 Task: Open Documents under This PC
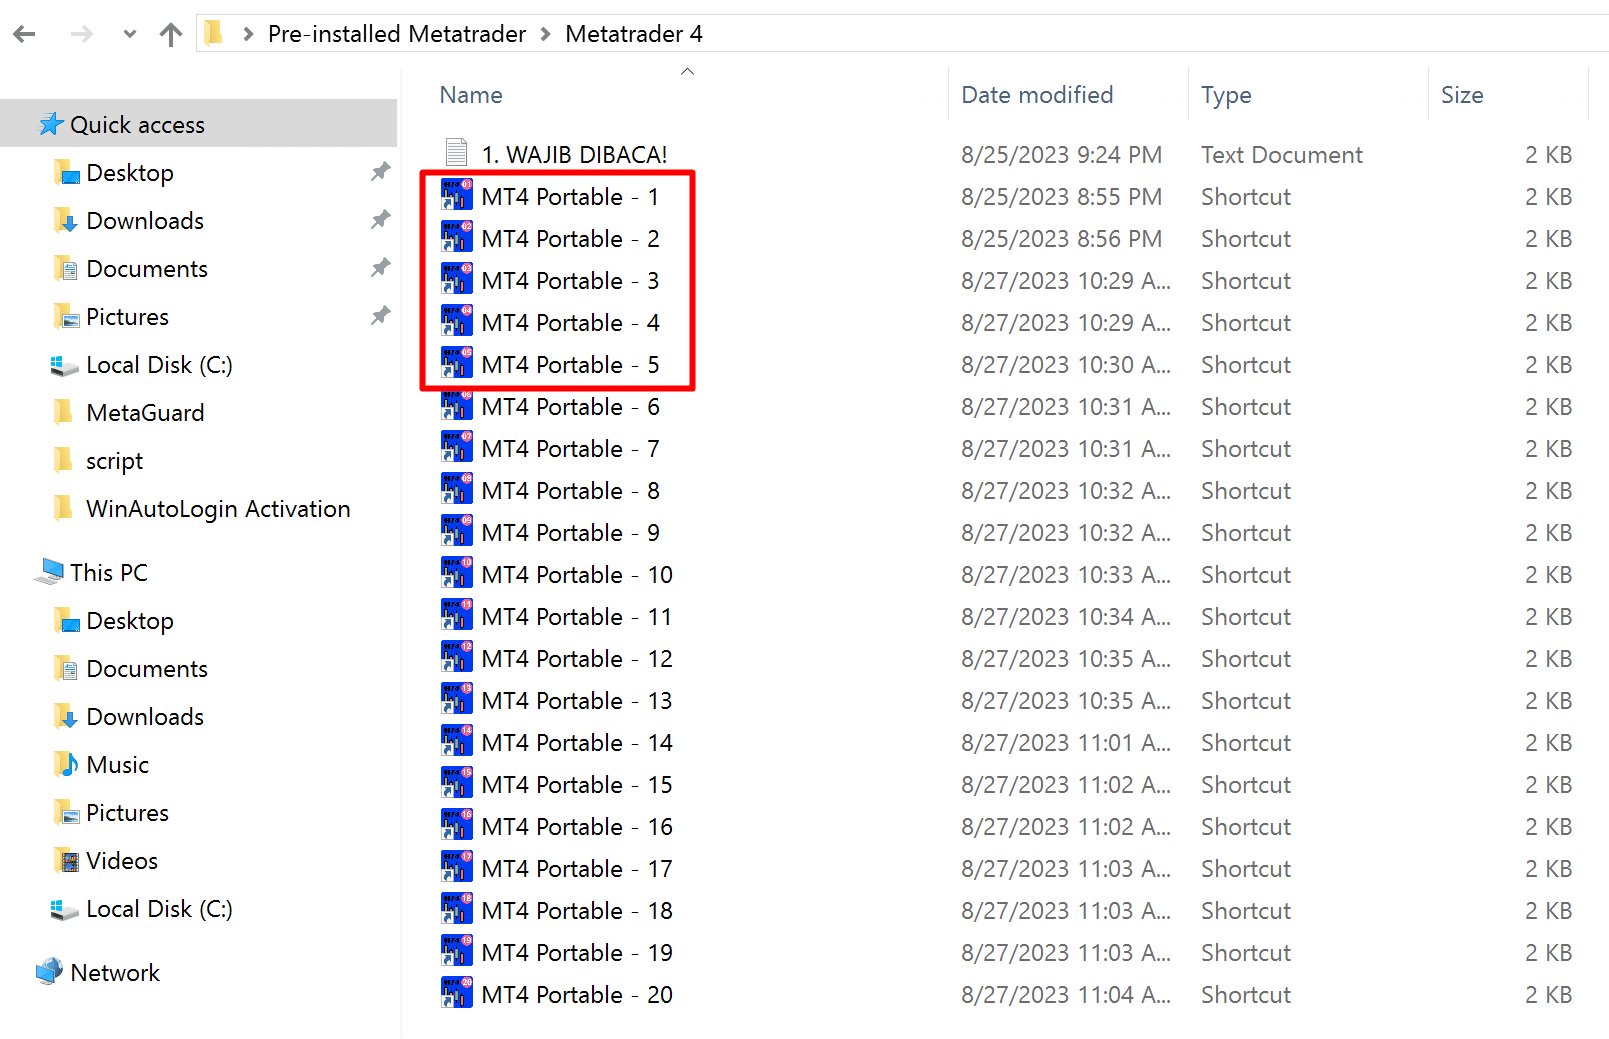147,669
